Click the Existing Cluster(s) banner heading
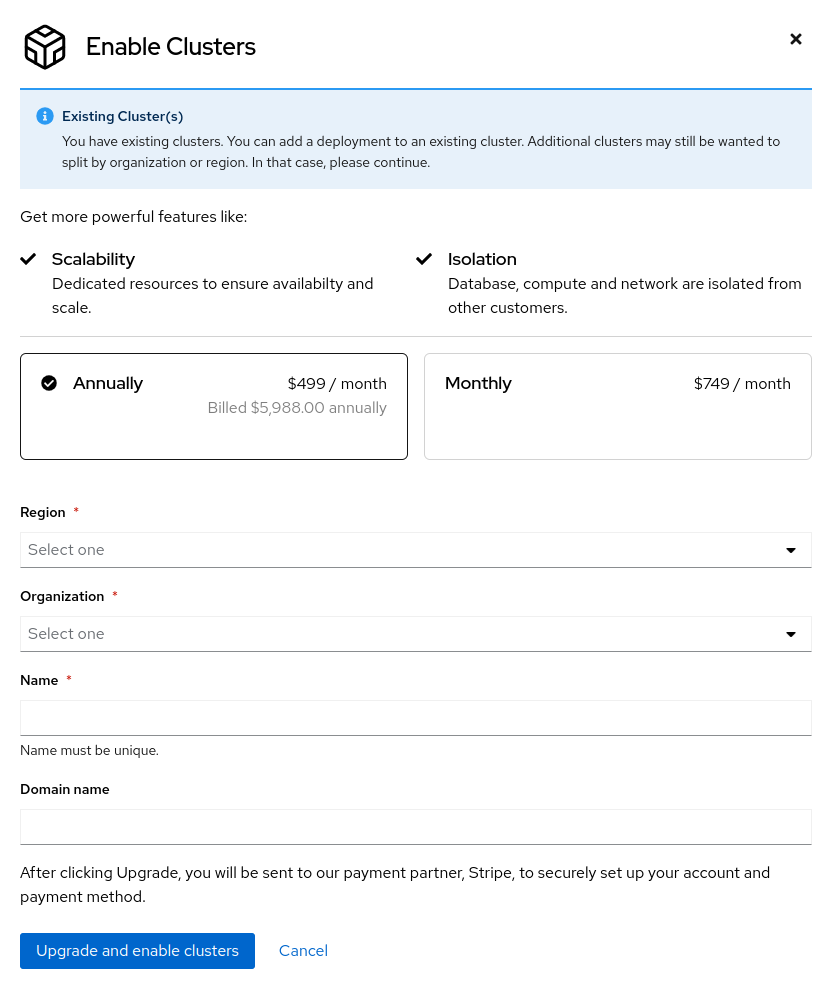Image resolution: width=834 pixels, height=991 pixels. (123, 116)
